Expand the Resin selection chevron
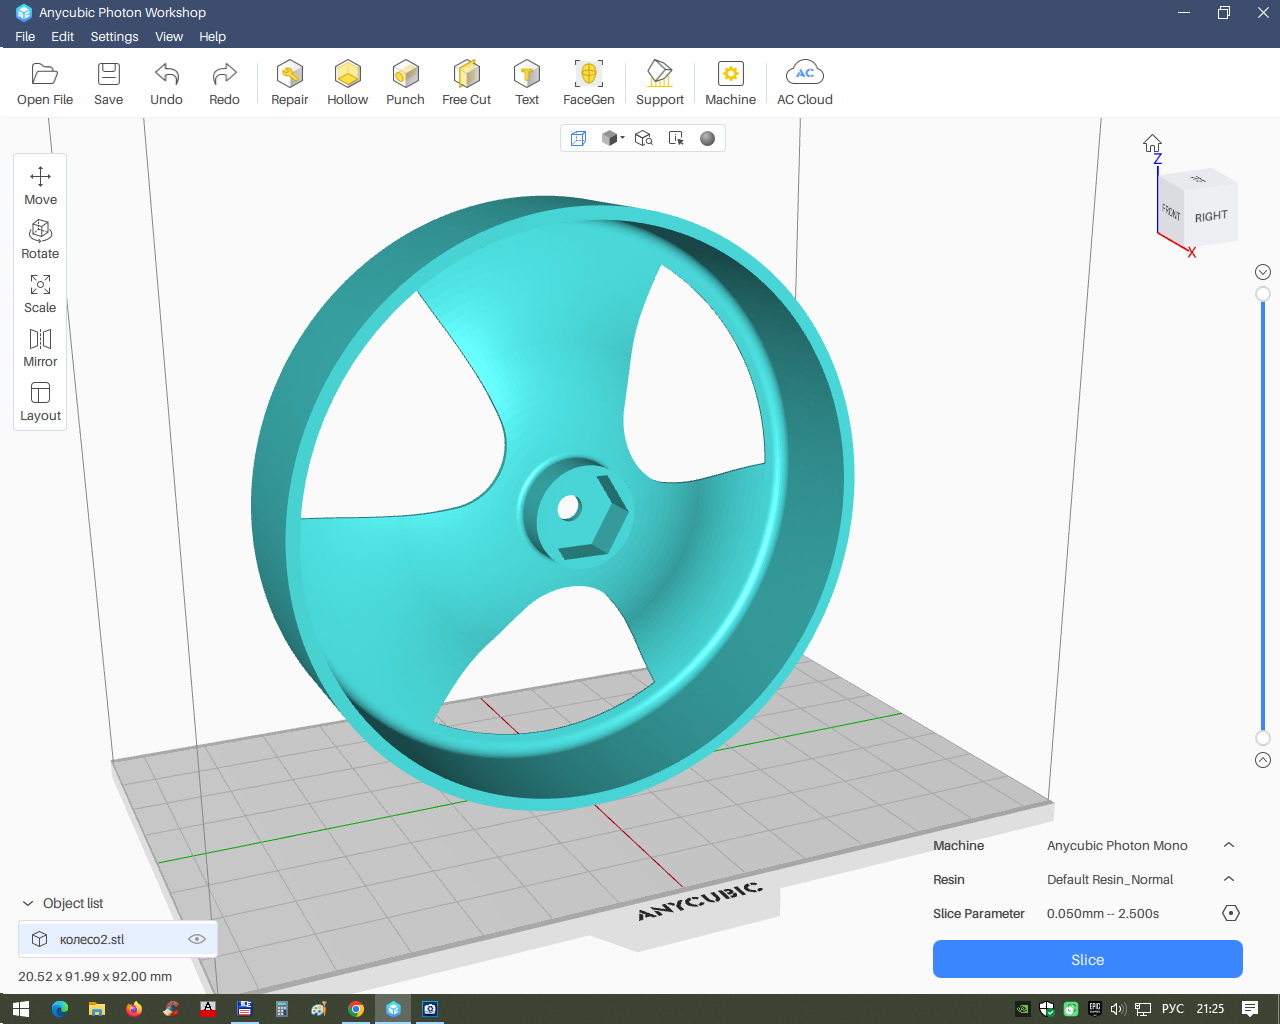 (x=1229, y=880)
